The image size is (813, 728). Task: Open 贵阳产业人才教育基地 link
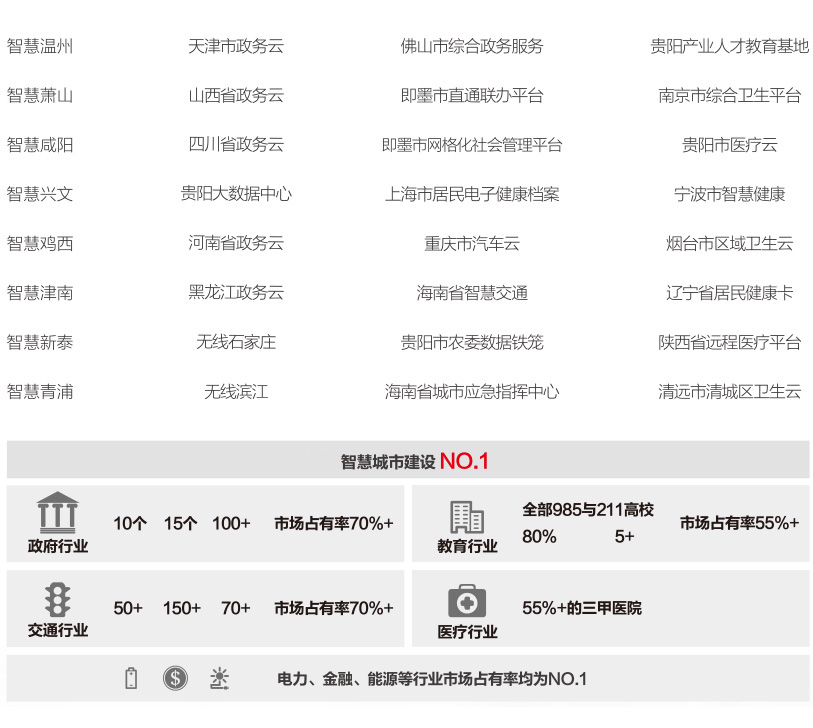pyautogui.click(x=729, y=46)
